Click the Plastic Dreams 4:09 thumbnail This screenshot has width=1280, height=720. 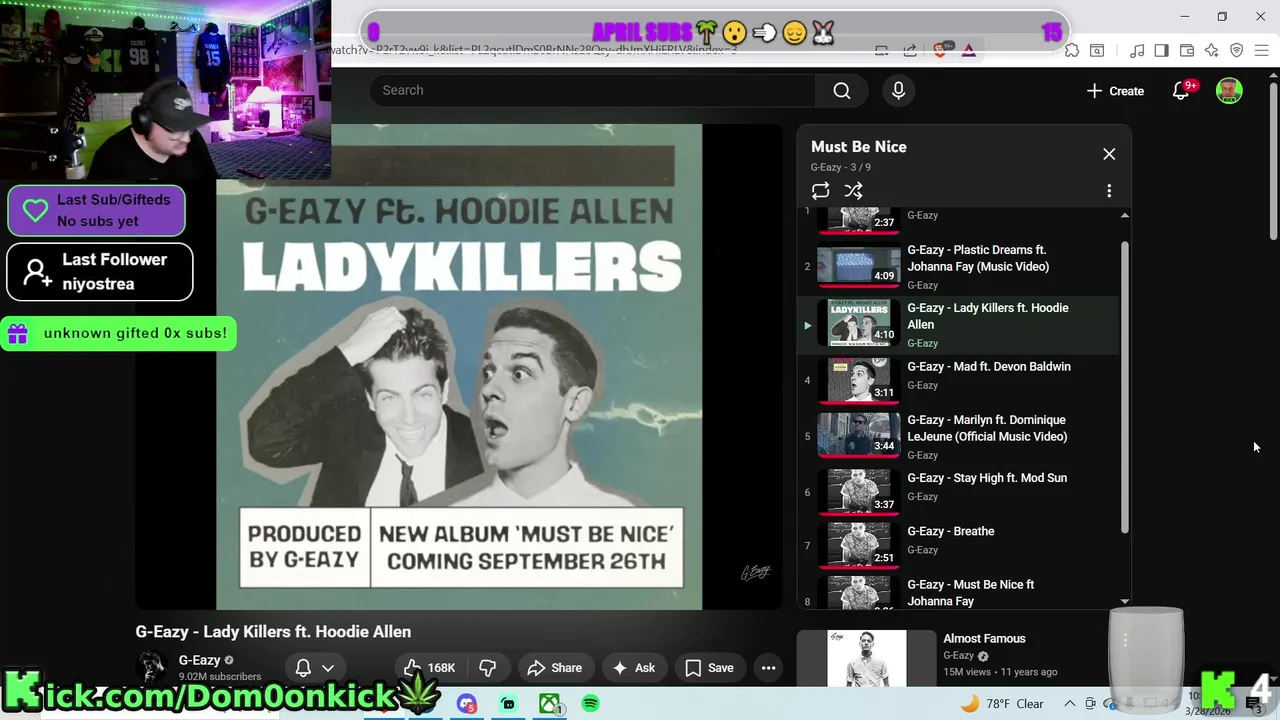pos(858,267)
